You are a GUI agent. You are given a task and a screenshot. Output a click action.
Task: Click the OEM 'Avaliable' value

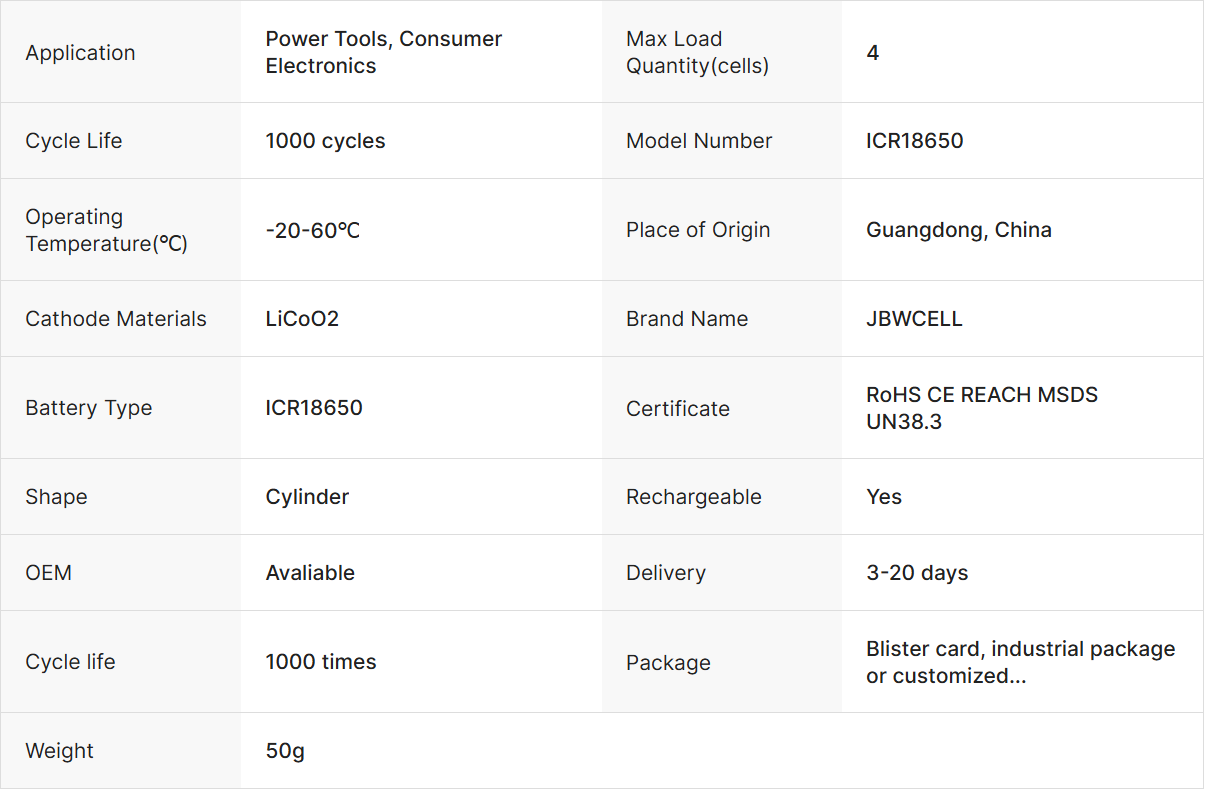coord(310,573)
